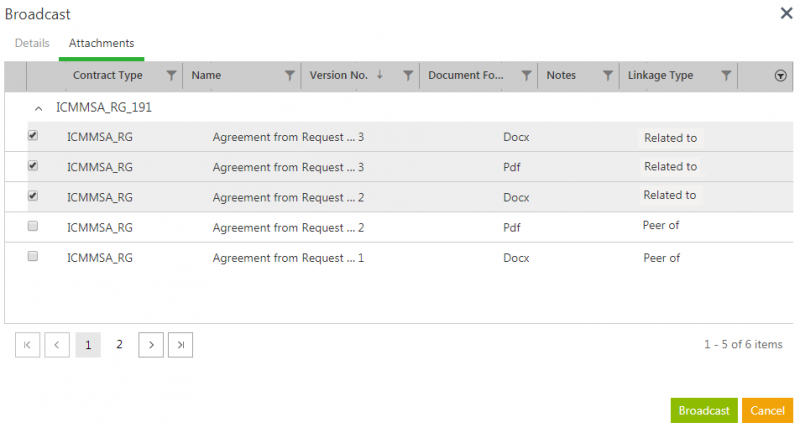Switch to the Details tab

[x=32, y=44]
